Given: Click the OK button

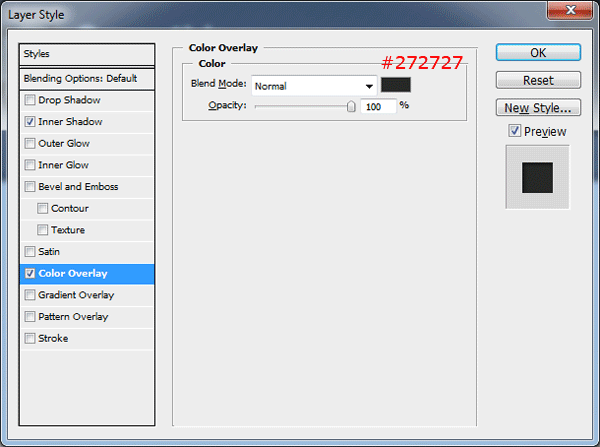Looking at the screenshot, I should pyautogui.click(x=538, y=52).
